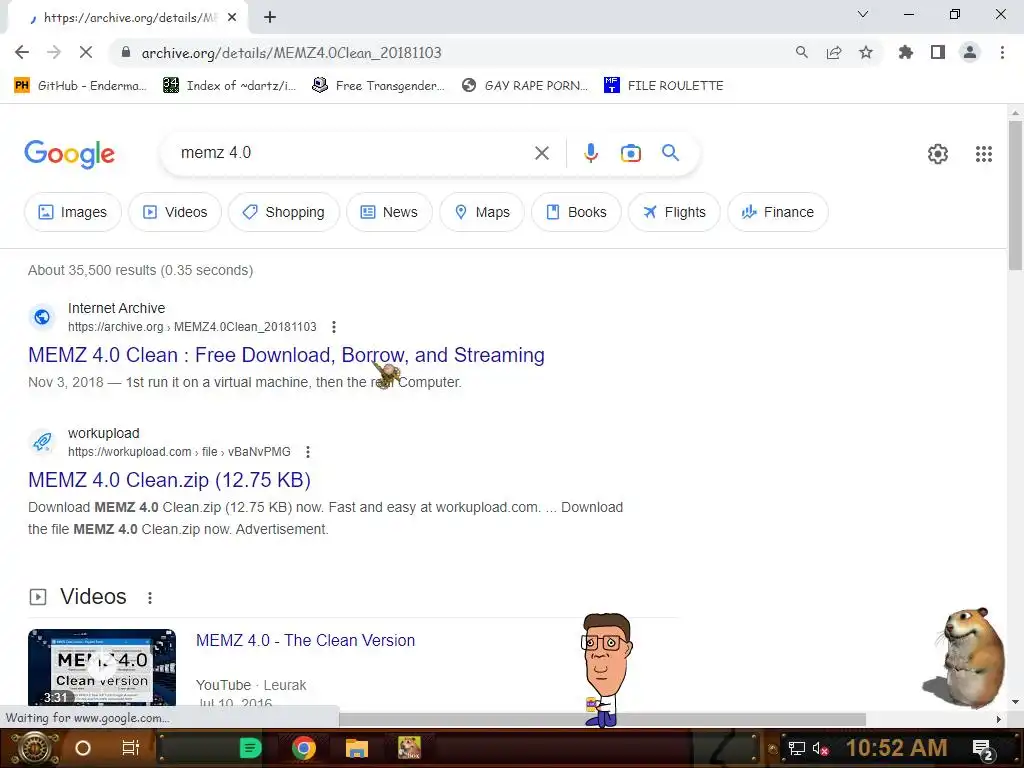Open GitHub - Enderma... bookmark
Image resolution: width=1024 pixels, height=768 pixels.
[80, 86]
